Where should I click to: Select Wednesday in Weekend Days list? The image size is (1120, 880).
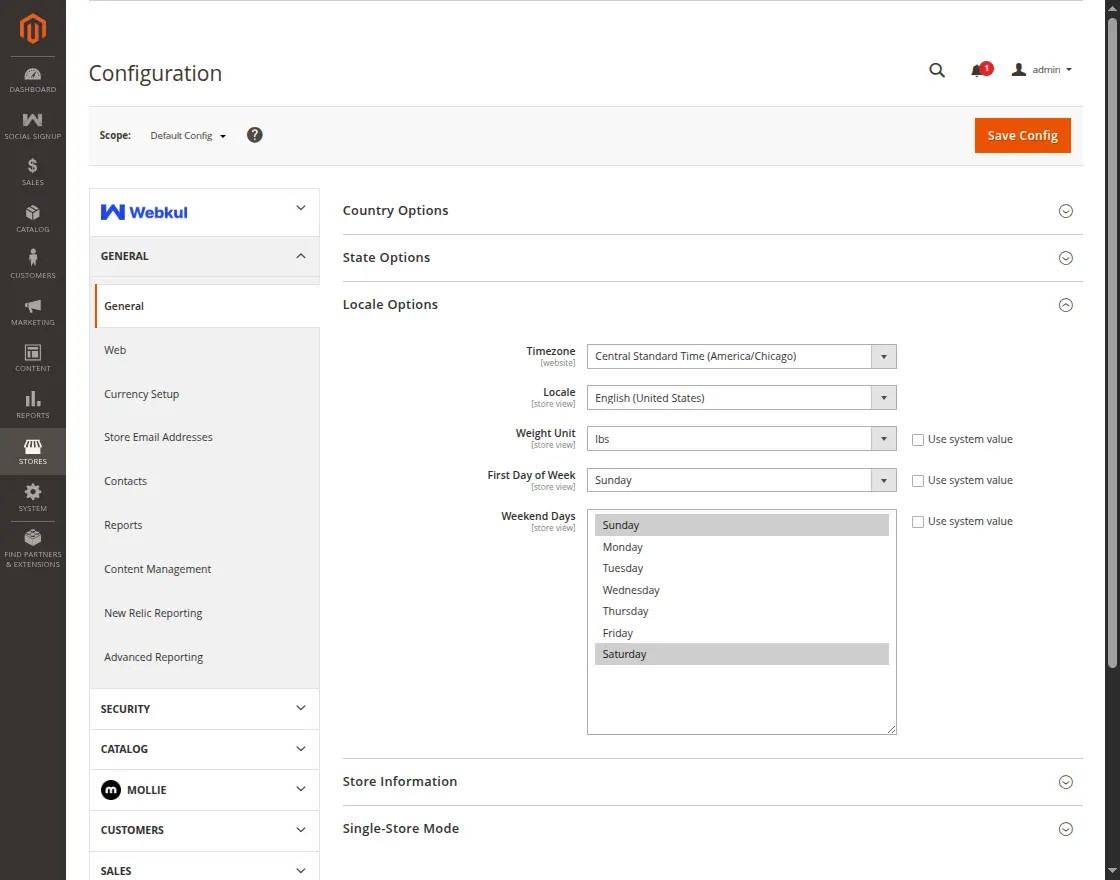tap(631, 590)
